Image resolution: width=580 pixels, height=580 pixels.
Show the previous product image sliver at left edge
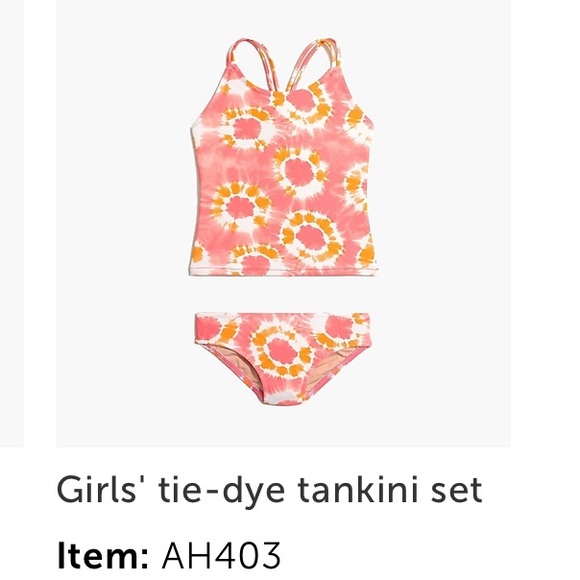coord(12,223)
